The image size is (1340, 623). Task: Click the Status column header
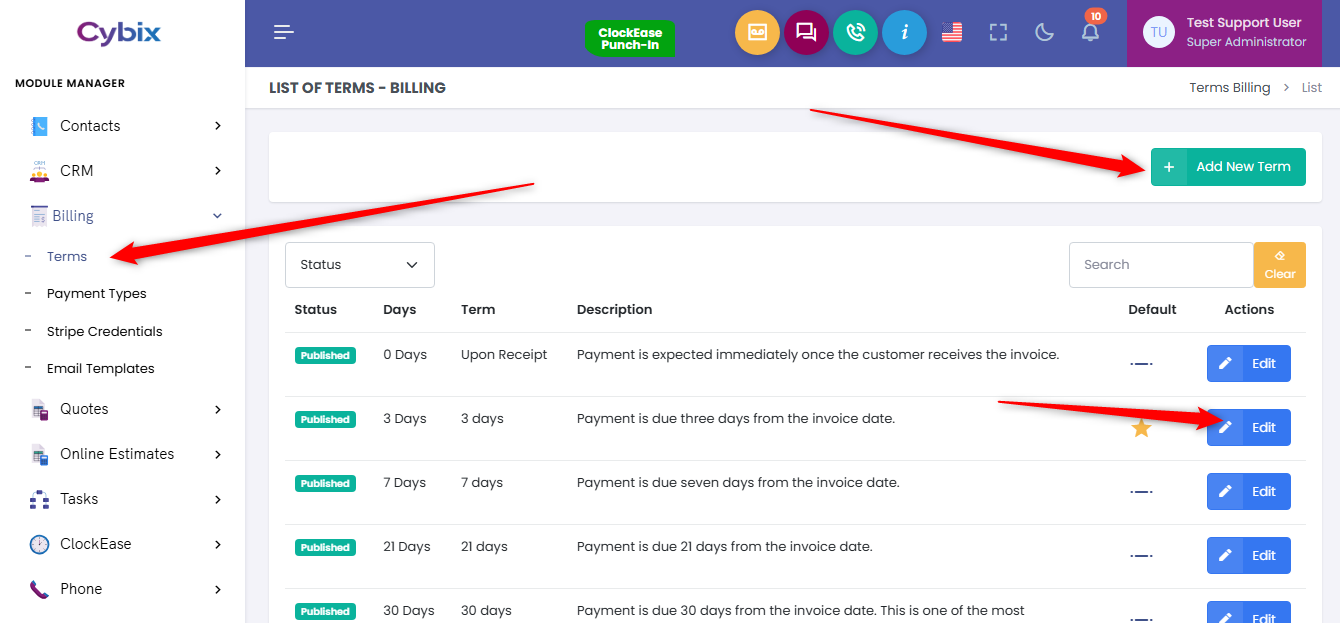pyautogui.click(x=315, y=310)
